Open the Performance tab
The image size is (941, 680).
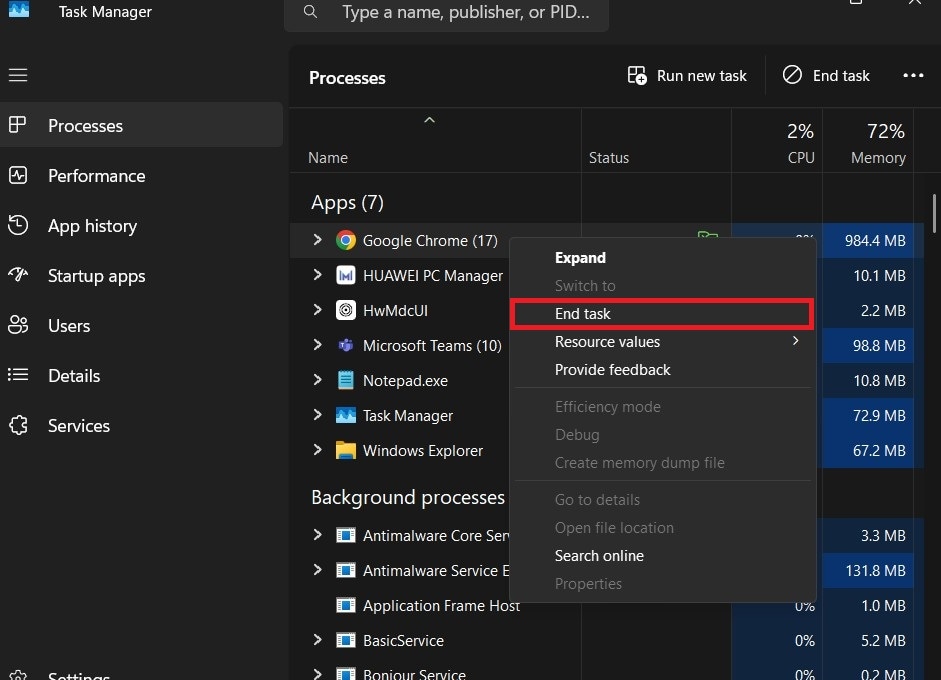point(141,175)
